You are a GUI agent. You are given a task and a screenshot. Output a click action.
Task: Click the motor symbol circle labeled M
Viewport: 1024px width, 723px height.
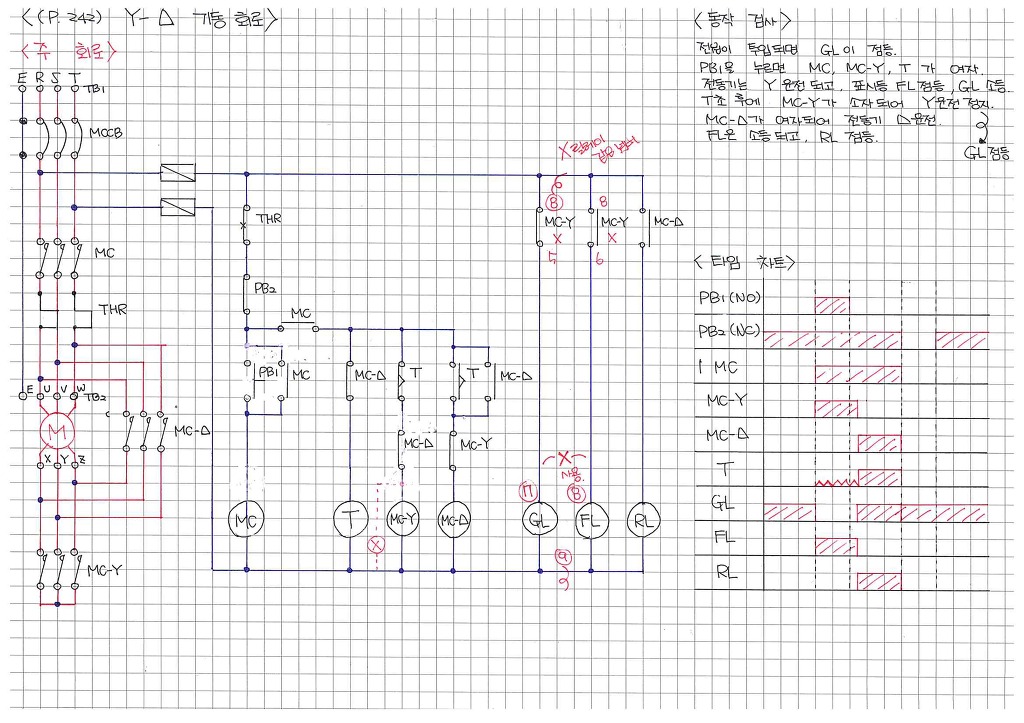57,431
